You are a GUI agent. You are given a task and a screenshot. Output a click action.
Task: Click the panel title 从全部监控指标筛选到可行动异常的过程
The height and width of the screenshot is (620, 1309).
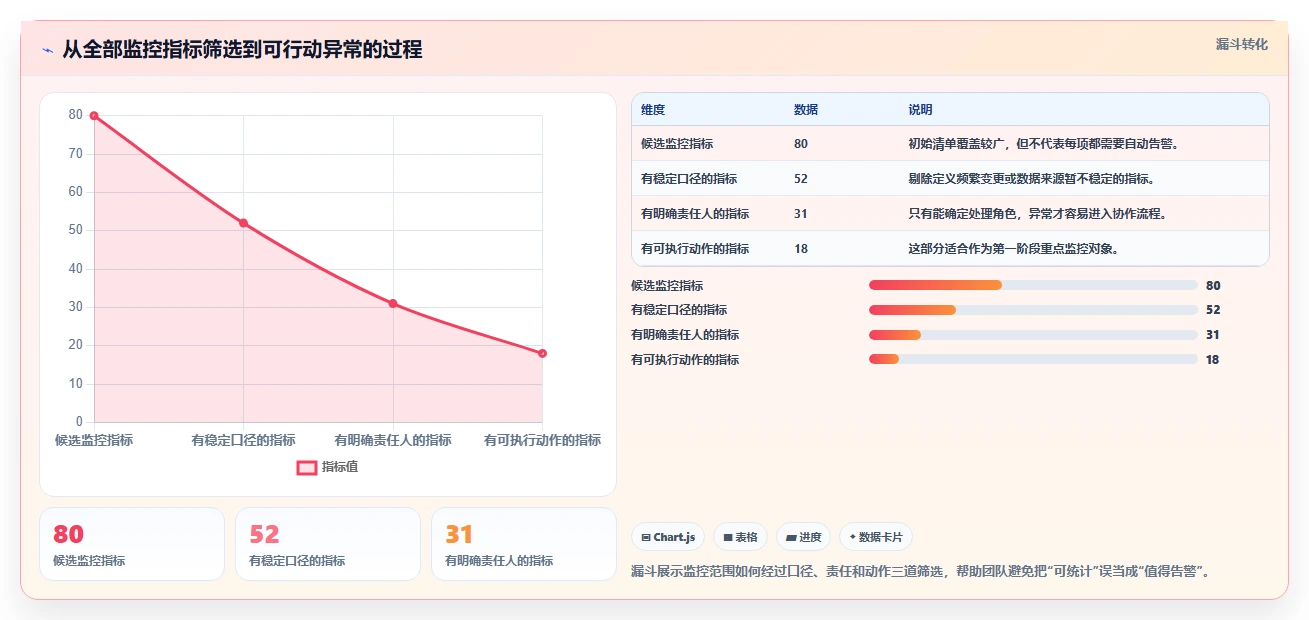(x=242, y=49)
